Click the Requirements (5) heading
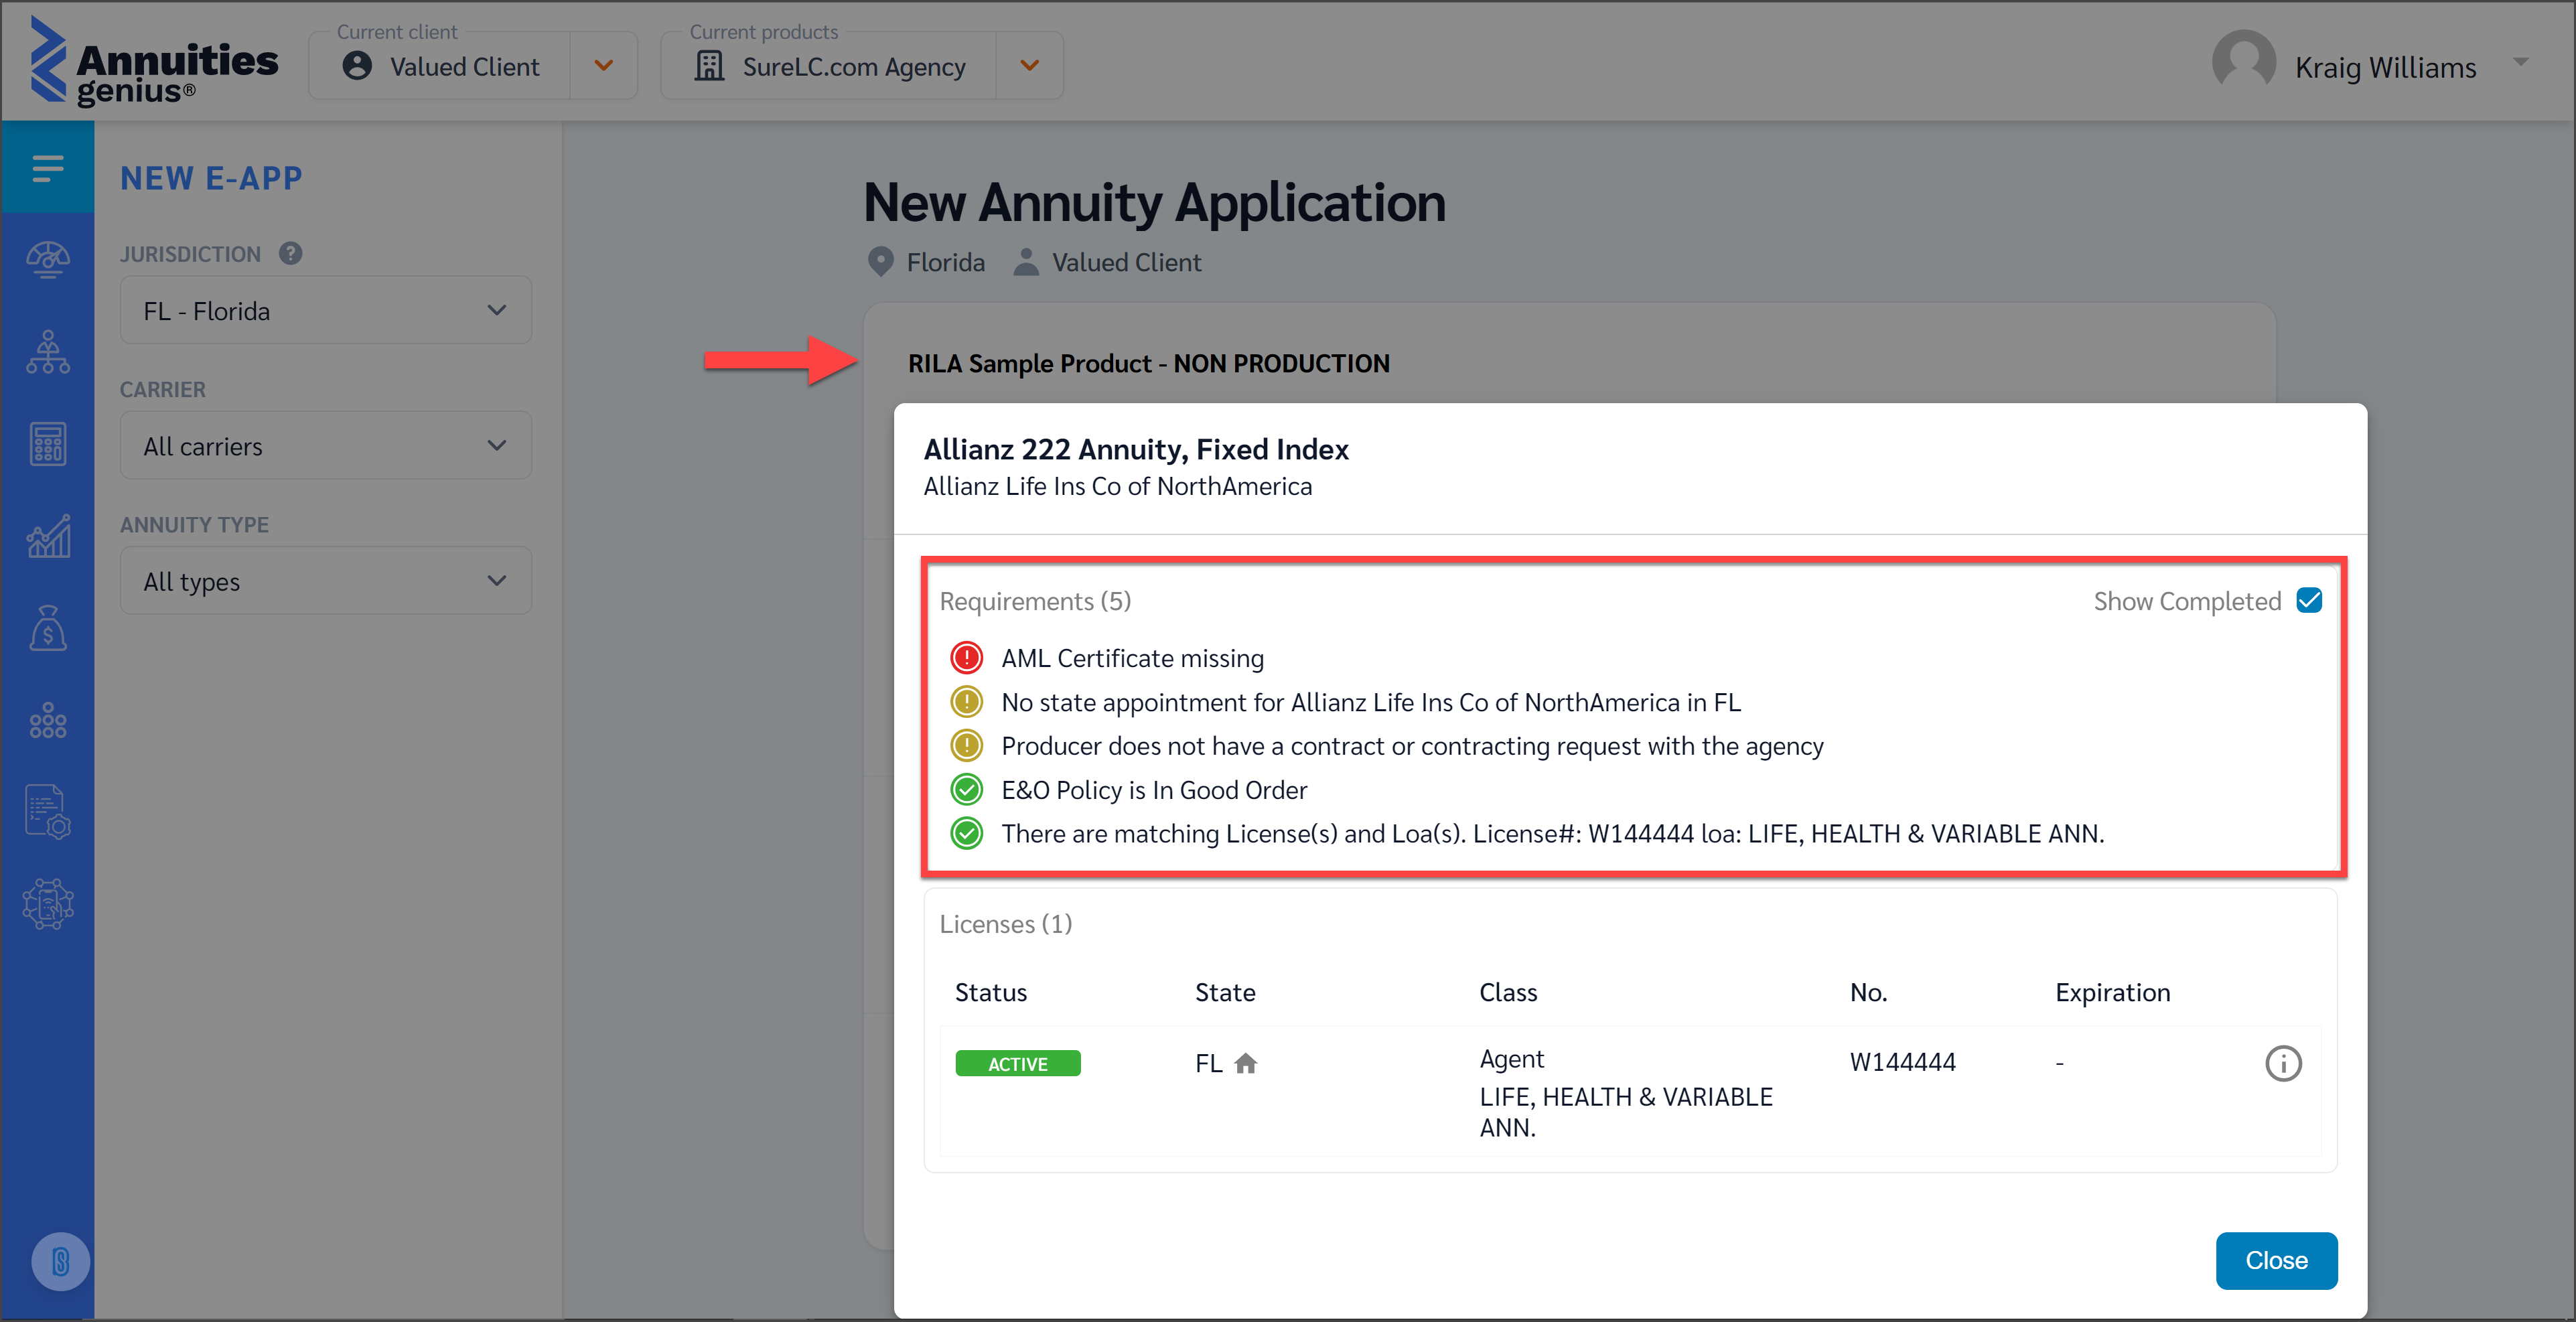The height and width of the screenshot is (1322, 2576). [x=1035, y=601]
